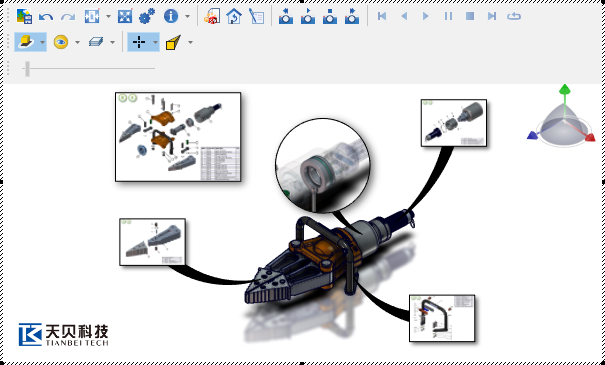Click the redo arrow icon
Image resolution: width=605 pixels, height=365 pixels.
pyautogui.click(x=68, y=17)
